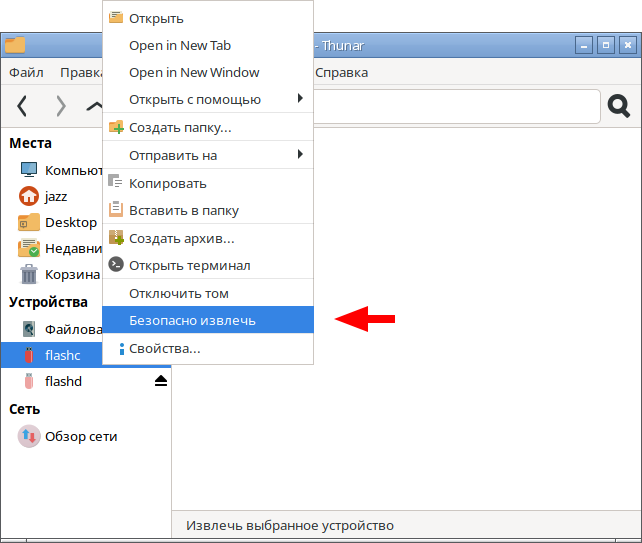Open the Файл menu
Screen dimensions: 642x543
[x=26, y=72]
